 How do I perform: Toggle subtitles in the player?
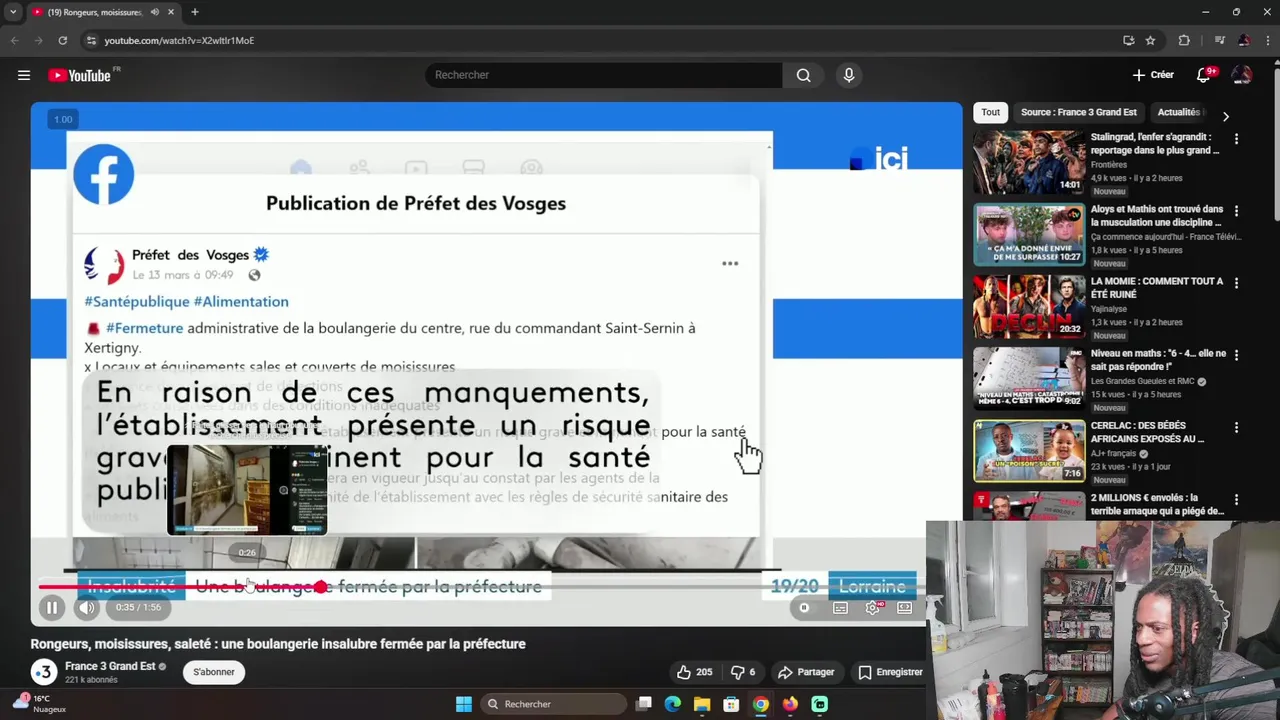841,607
